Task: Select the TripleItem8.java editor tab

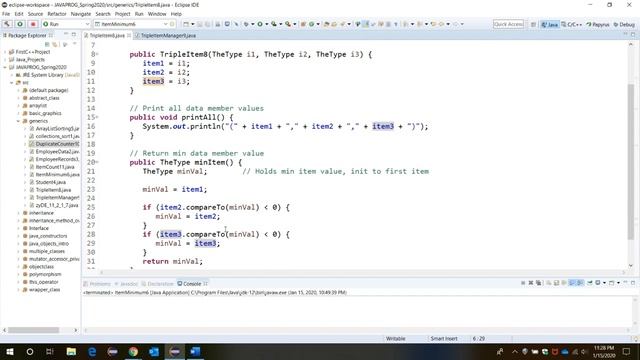Action: click(107, 36)
